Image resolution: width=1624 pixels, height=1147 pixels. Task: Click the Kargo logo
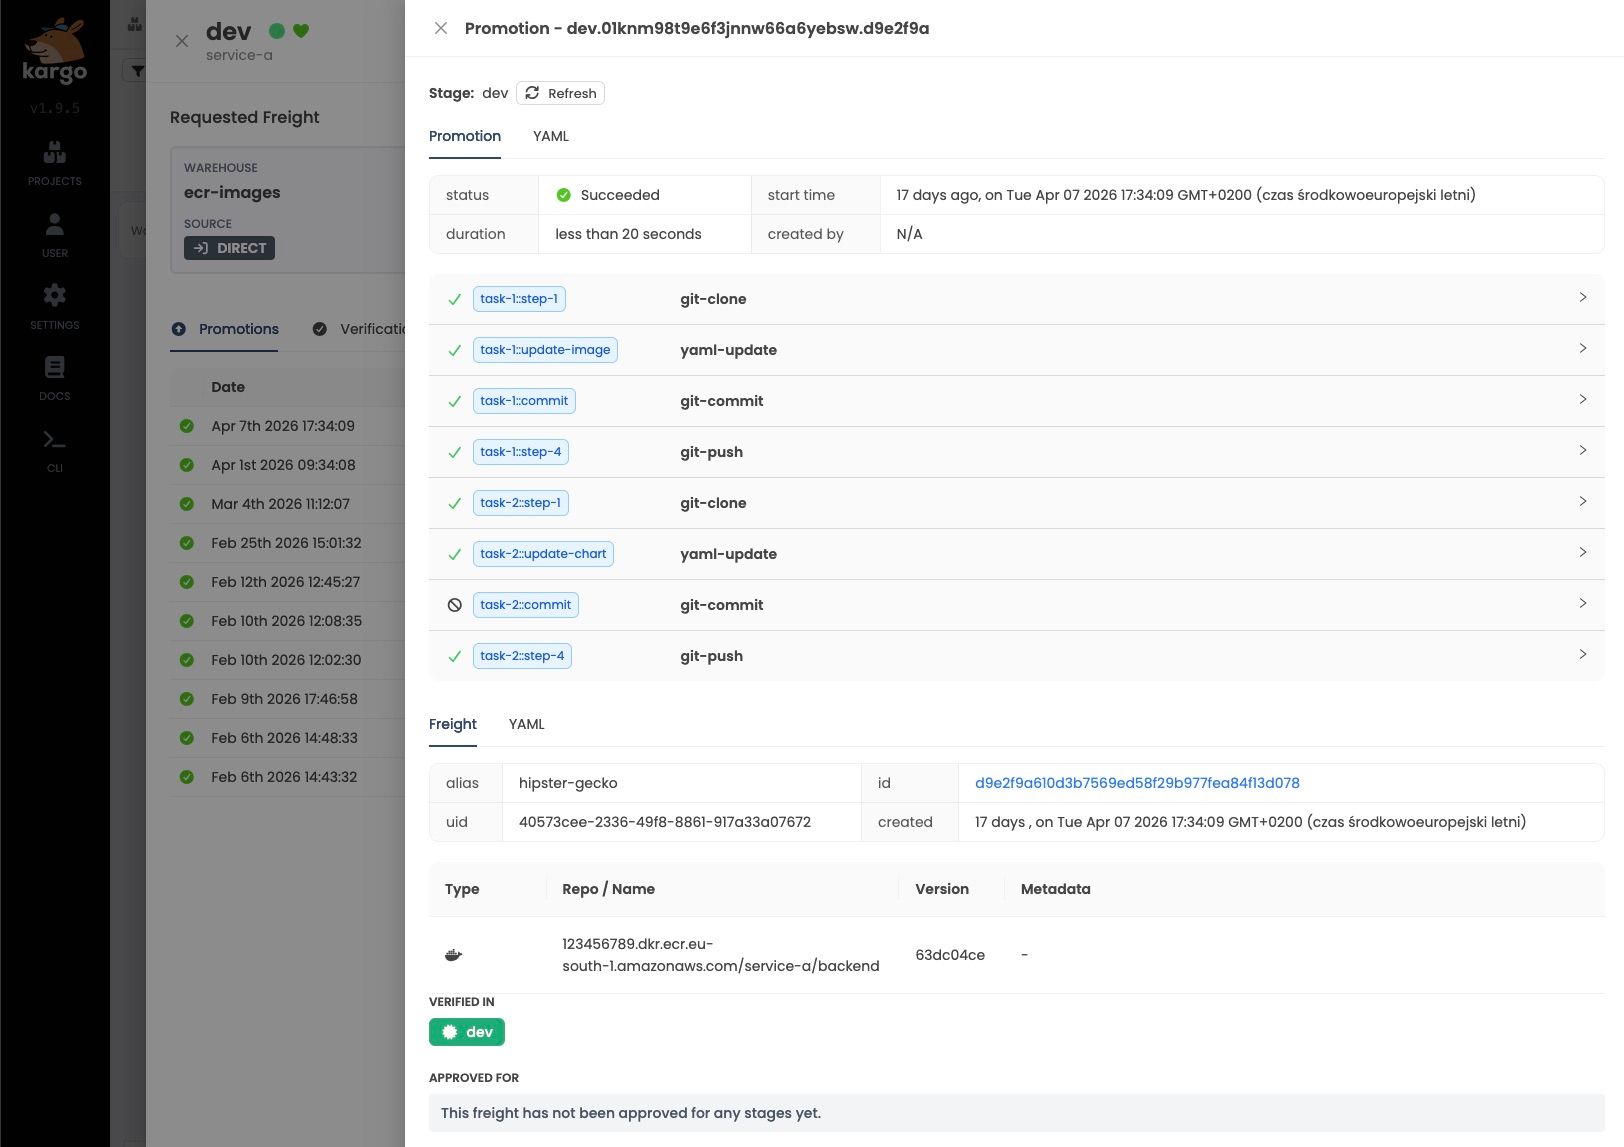pyautogui.click(x=54, y=52)
